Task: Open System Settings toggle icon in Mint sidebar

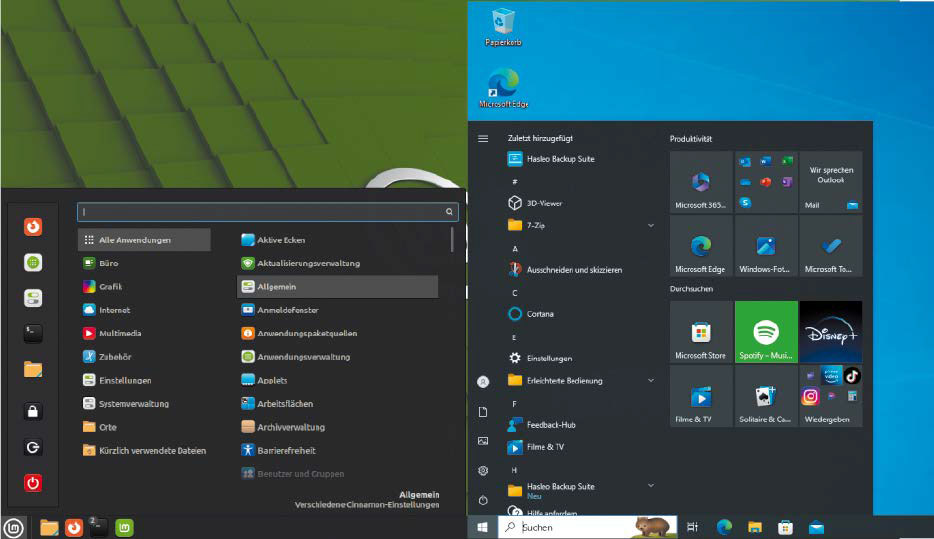Action: (33, 298)
